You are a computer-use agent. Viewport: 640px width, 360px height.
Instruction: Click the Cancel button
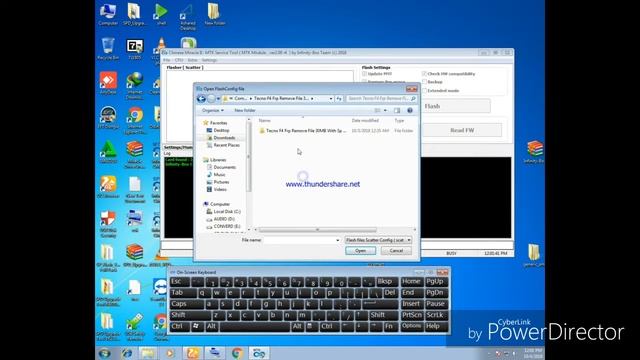[x=396, y=251]
